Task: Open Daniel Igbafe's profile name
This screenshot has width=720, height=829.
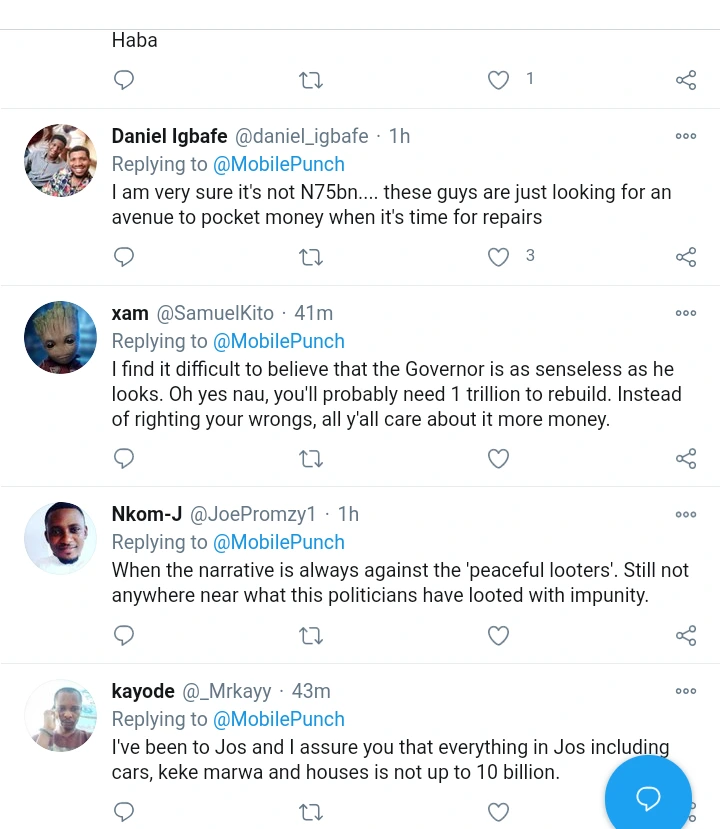Action: (168, 136)
